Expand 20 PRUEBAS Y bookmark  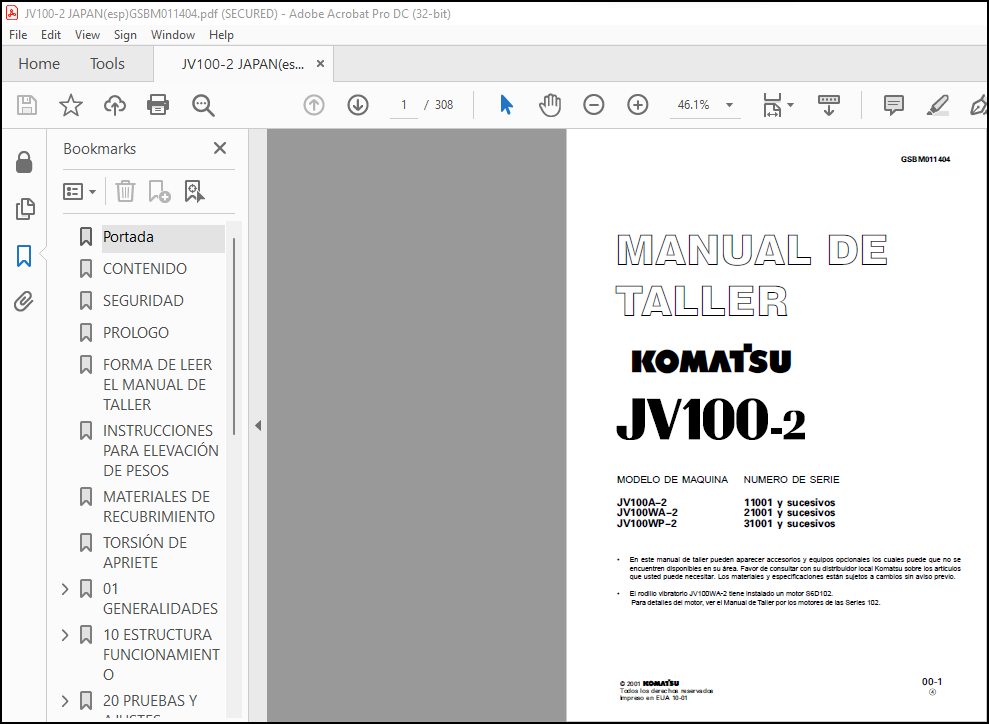[x=65, y=701]
